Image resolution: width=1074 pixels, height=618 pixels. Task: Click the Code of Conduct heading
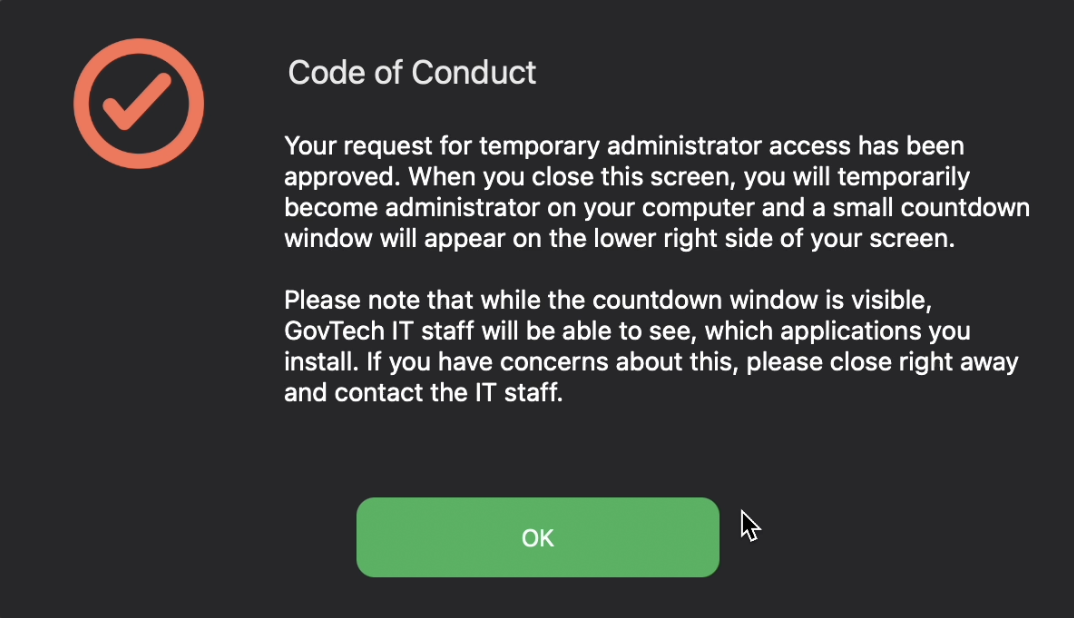pyautogui.click(x=412, y=73)
